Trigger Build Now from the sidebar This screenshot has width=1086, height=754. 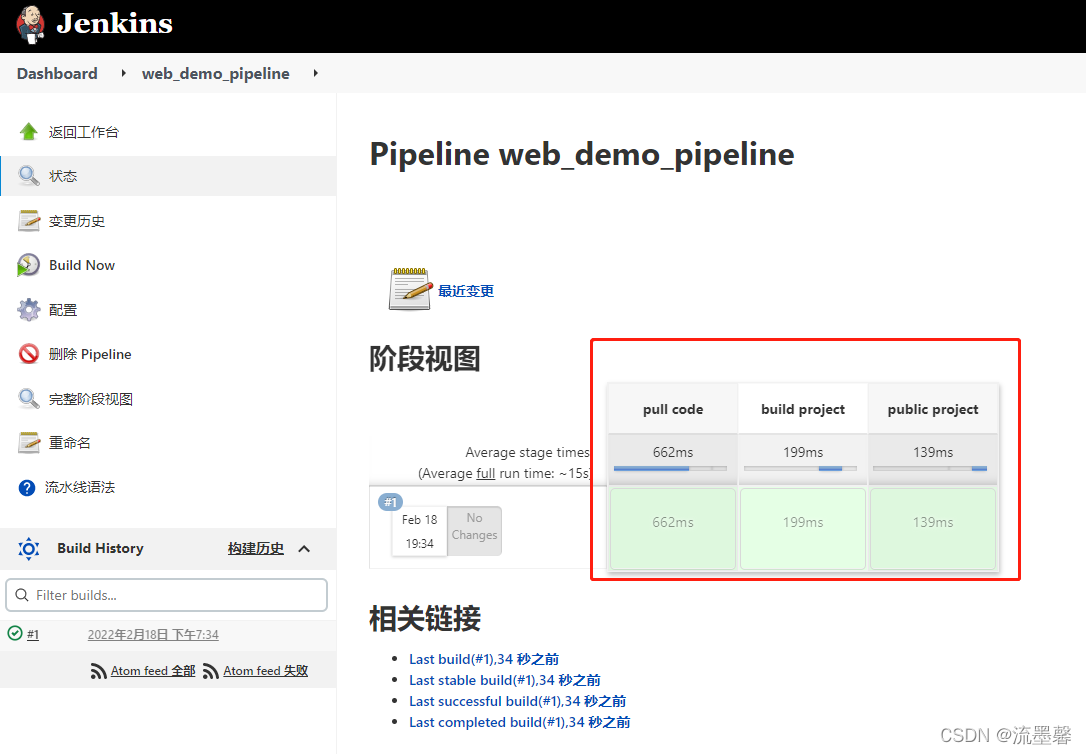pos(82,265)
